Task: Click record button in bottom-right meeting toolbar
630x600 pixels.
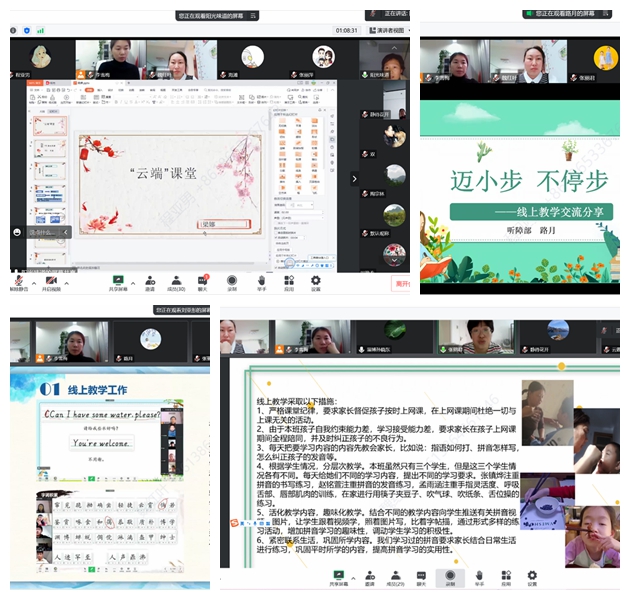Action: click(450, 577)
